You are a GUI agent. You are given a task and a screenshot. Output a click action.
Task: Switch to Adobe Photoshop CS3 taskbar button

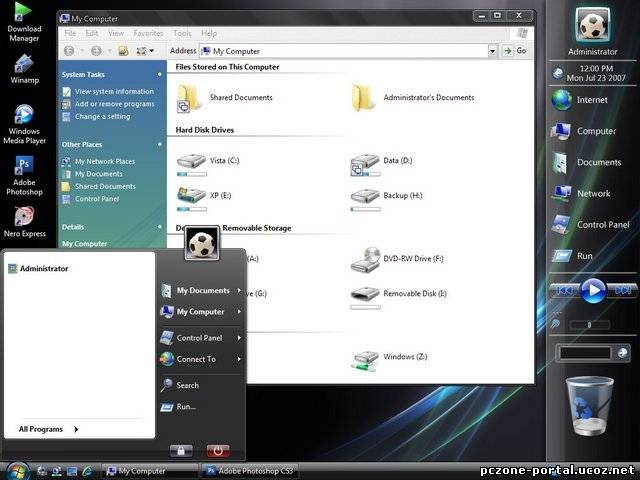[x=250, y=471]
